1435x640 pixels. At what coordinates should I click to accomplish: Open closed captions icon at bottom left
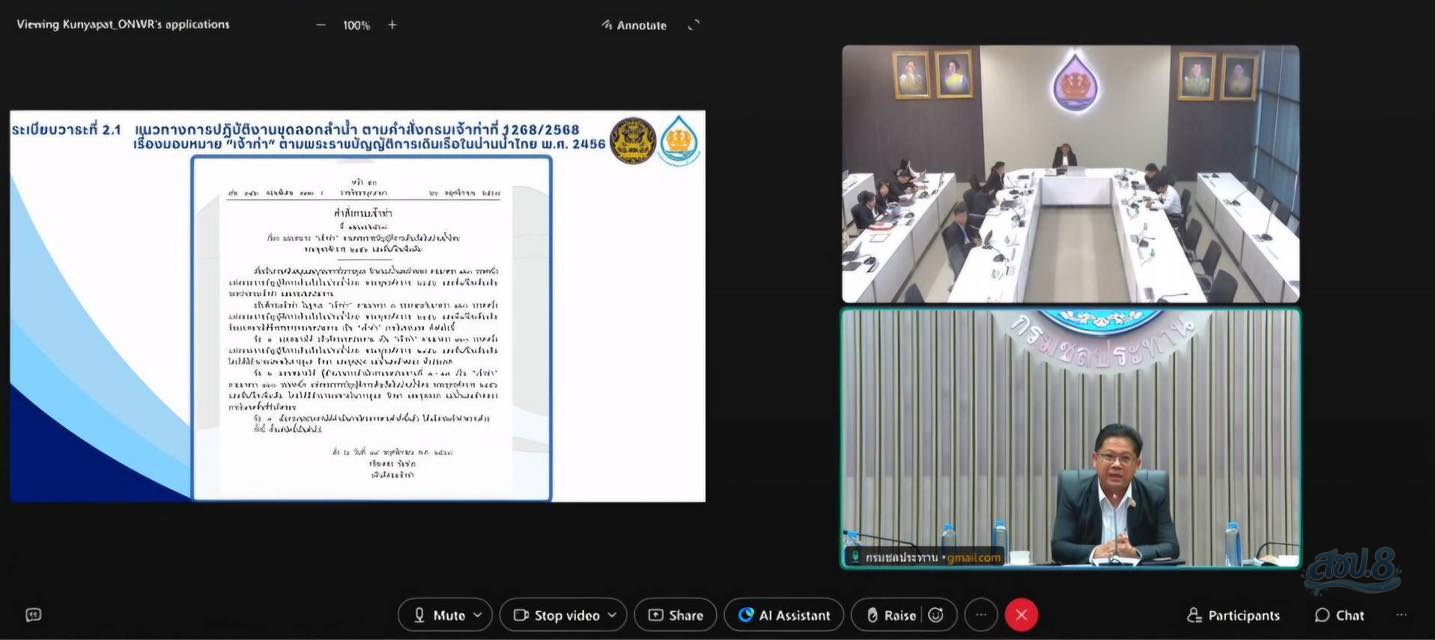point(33,615)
